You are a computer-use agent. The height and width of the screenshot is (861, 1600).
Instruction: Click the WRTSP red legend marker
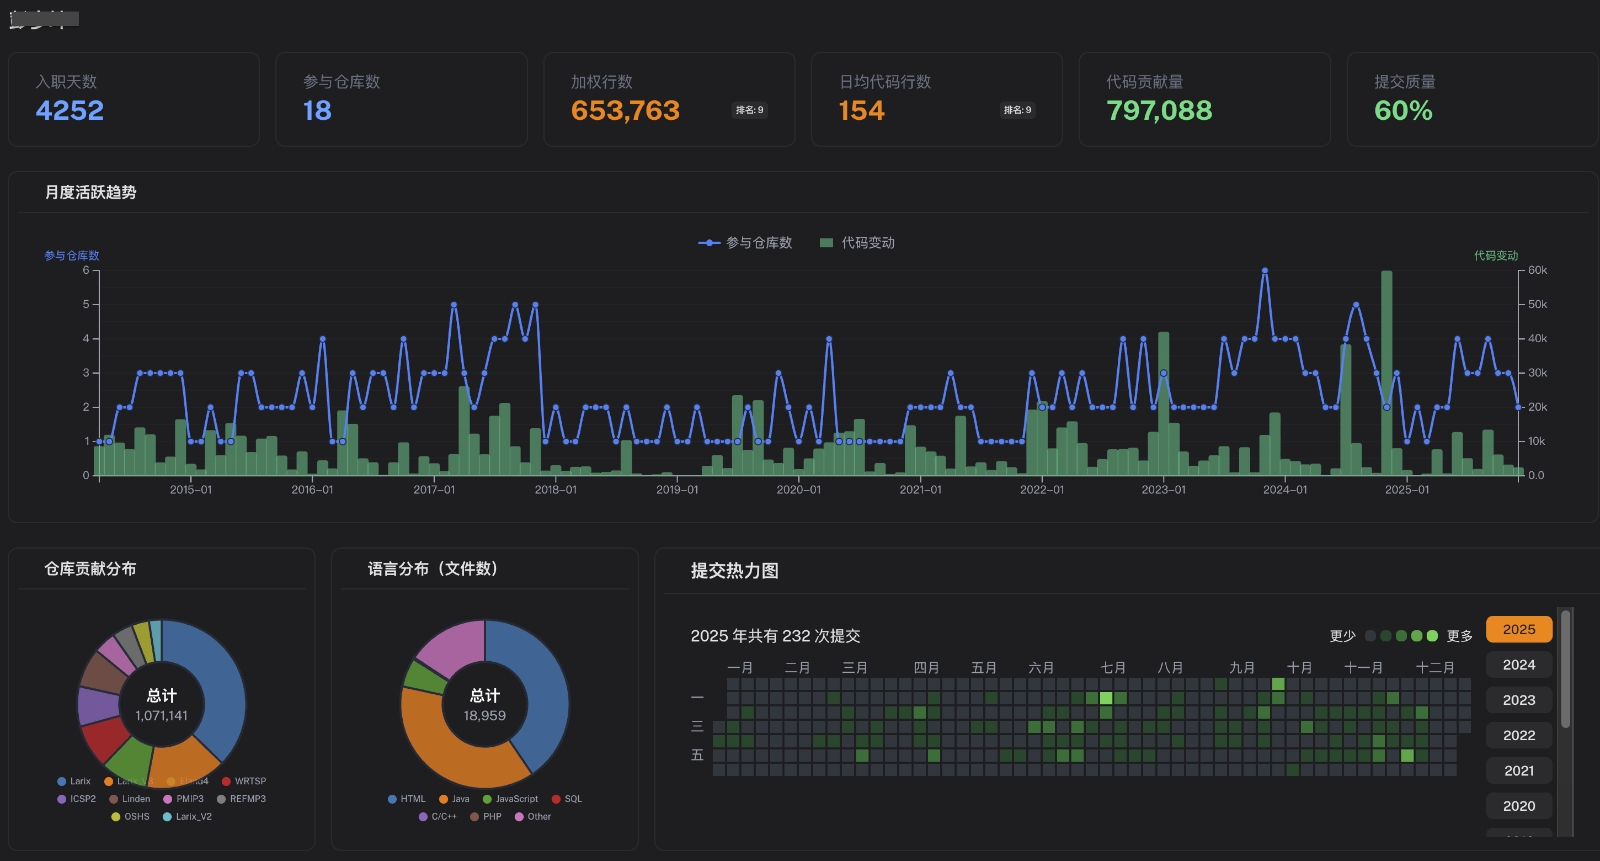(226, 782)
